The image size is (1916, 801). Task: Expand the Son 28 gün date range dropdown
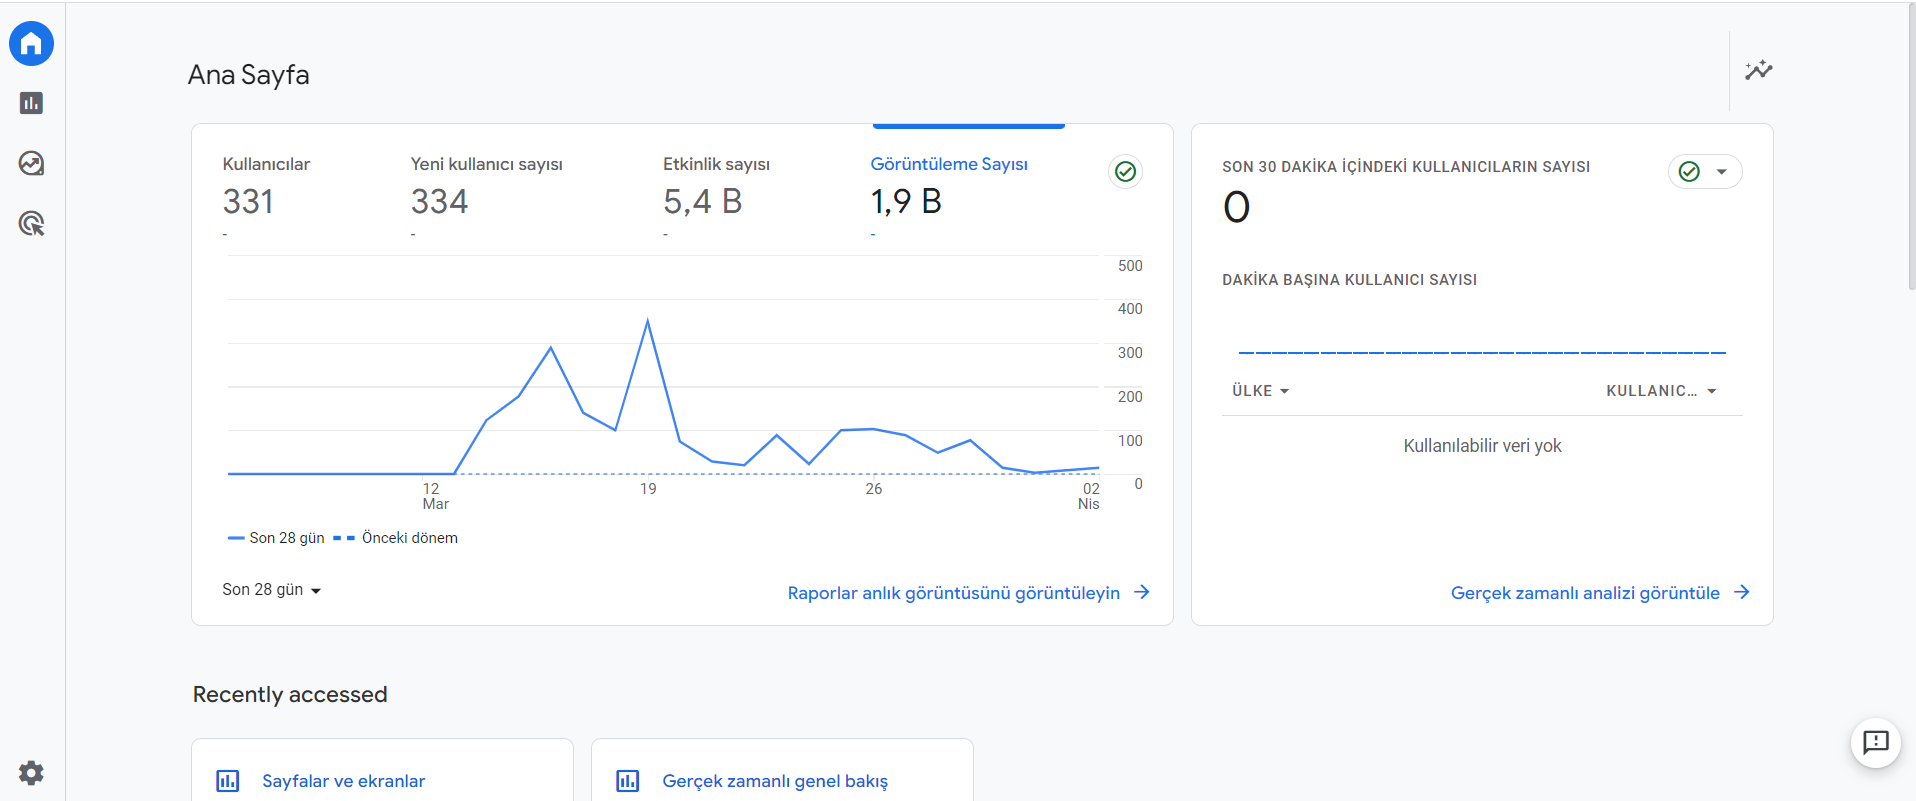[x=271, y=590]
